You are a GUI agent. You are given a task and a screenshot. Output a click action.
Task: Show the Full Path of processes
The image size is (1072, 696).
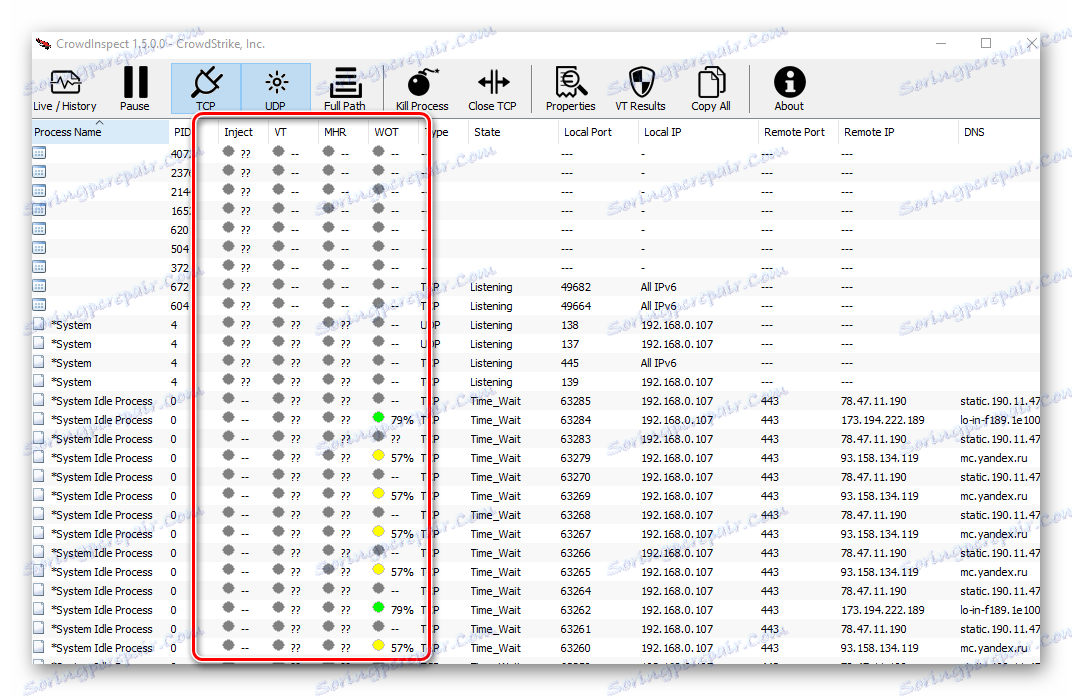[345, 89]
